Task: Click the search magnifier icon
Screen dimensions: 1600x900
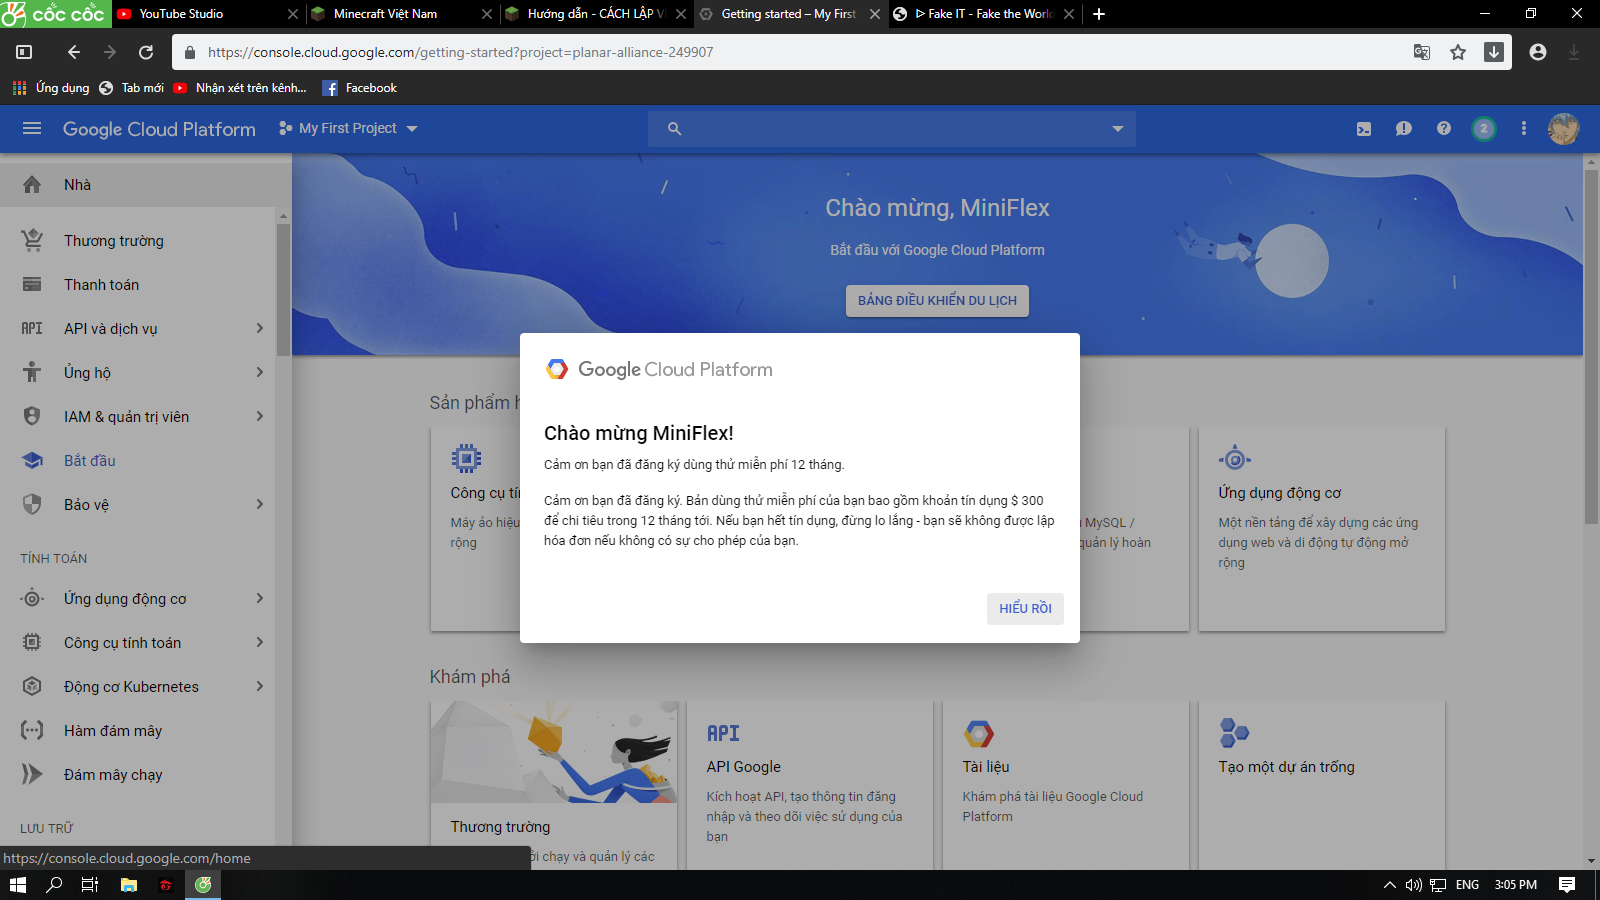Action: click(x=675, y=128)
